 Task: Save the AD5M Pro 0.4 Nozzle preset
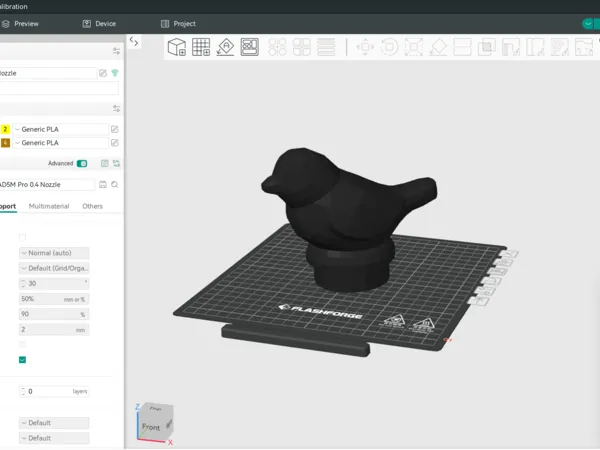click(103, 184)
